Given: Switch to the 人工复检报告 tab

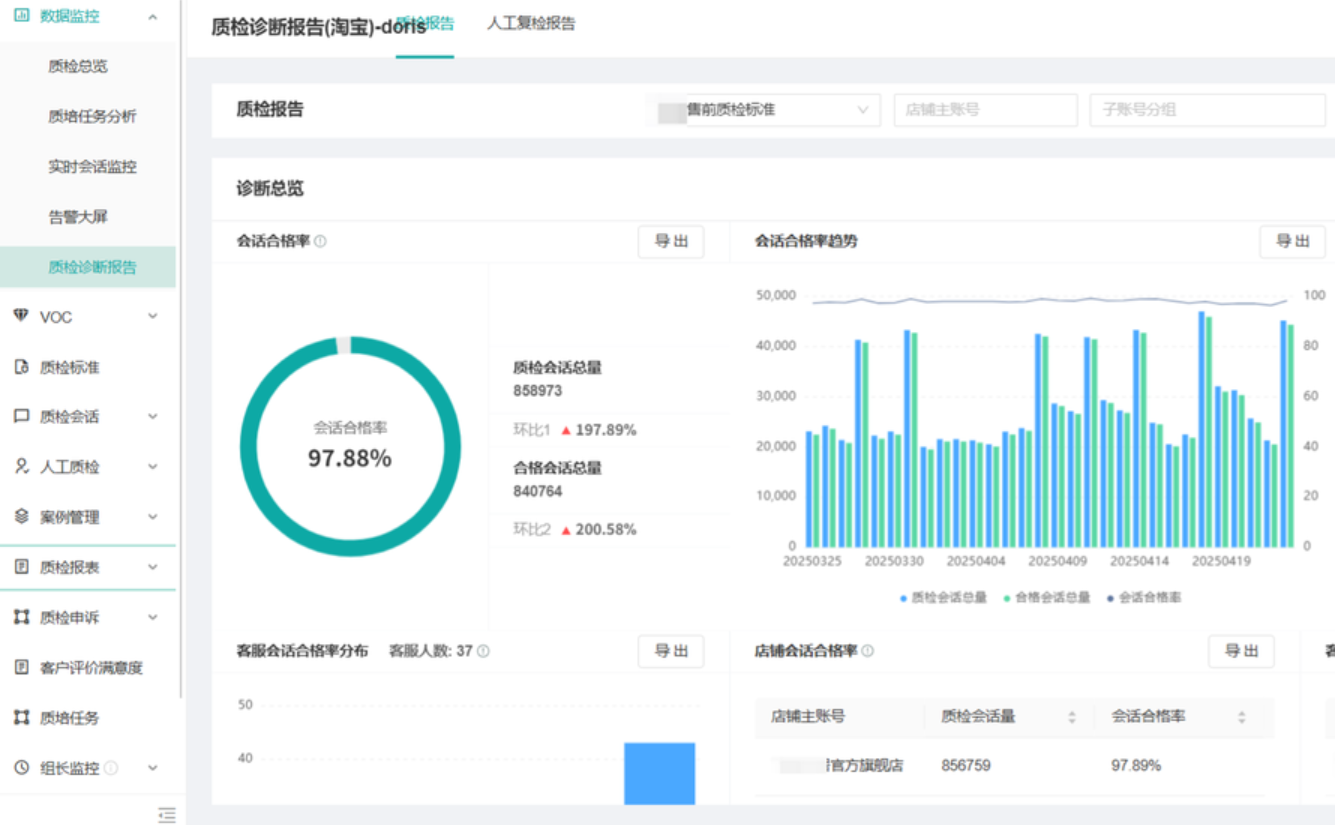Looking at the screenshot, I should tap(531, 24).
